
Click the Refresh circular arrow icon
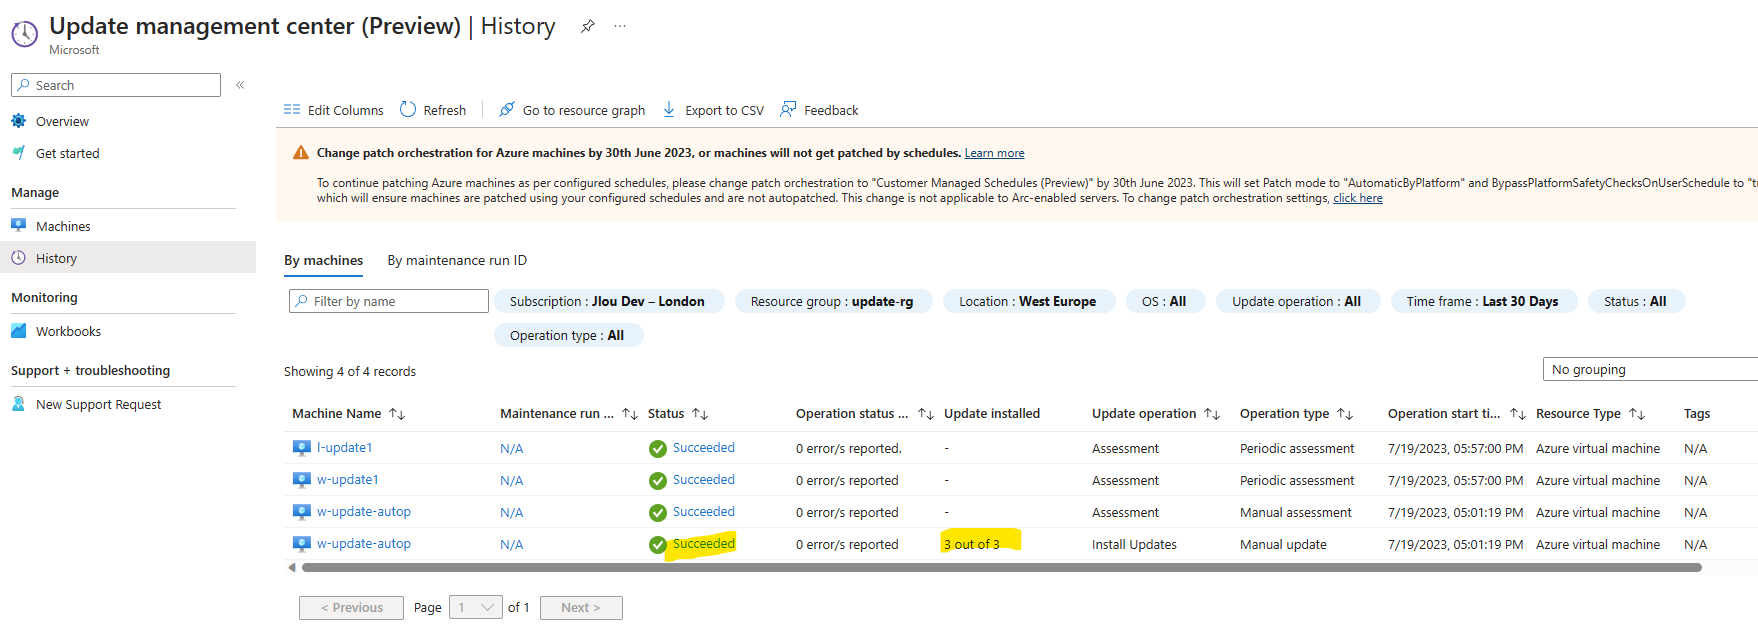[408, 109]
